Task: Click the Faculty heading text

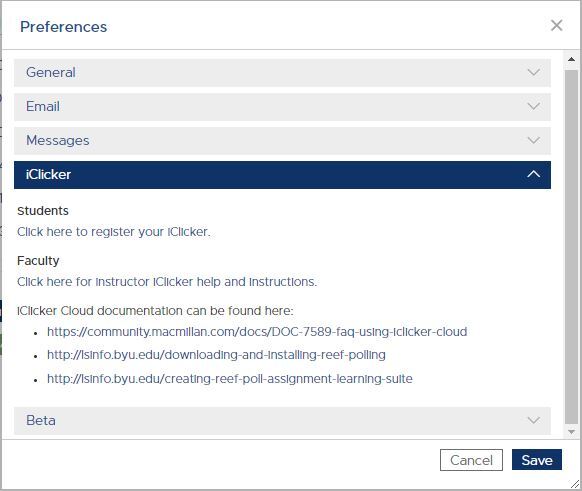Action: 38,261
